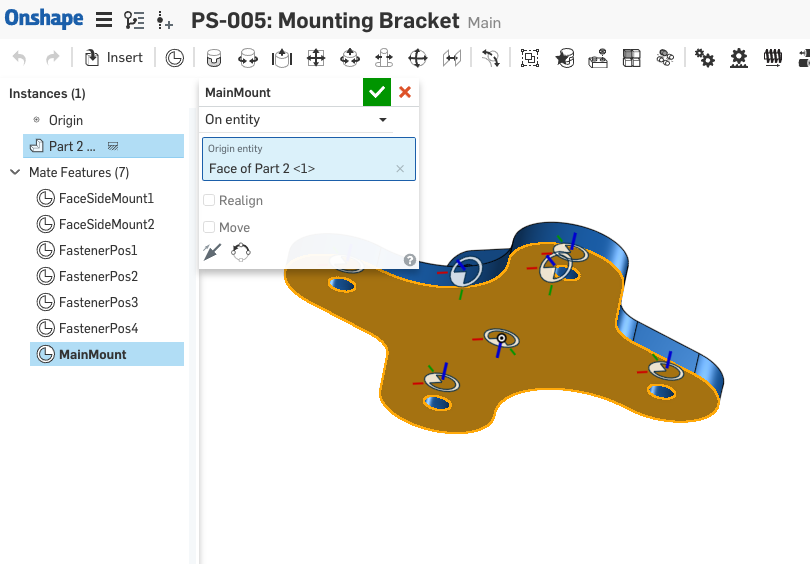This screenshot has width=810, height=564.
Task: Click the Instances (1) header
Action: tap(47, 93)
